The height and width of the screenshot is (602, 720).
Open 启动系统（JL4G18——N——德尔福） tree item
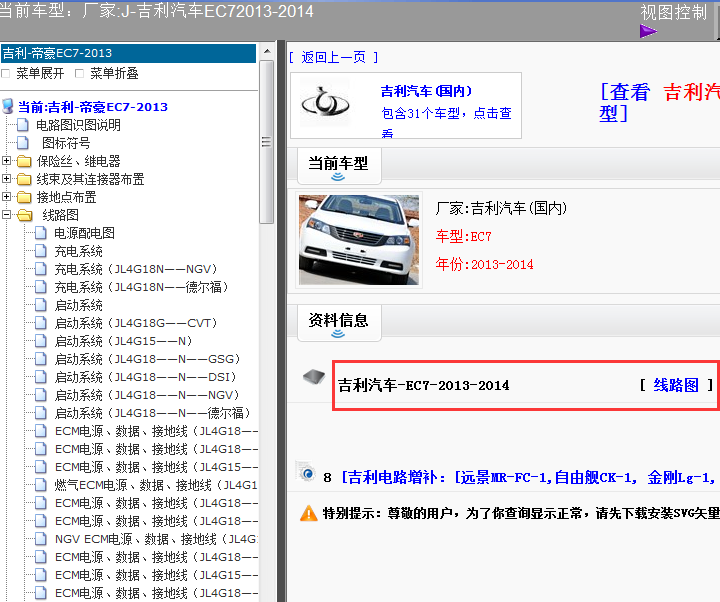tap(153, 413)
